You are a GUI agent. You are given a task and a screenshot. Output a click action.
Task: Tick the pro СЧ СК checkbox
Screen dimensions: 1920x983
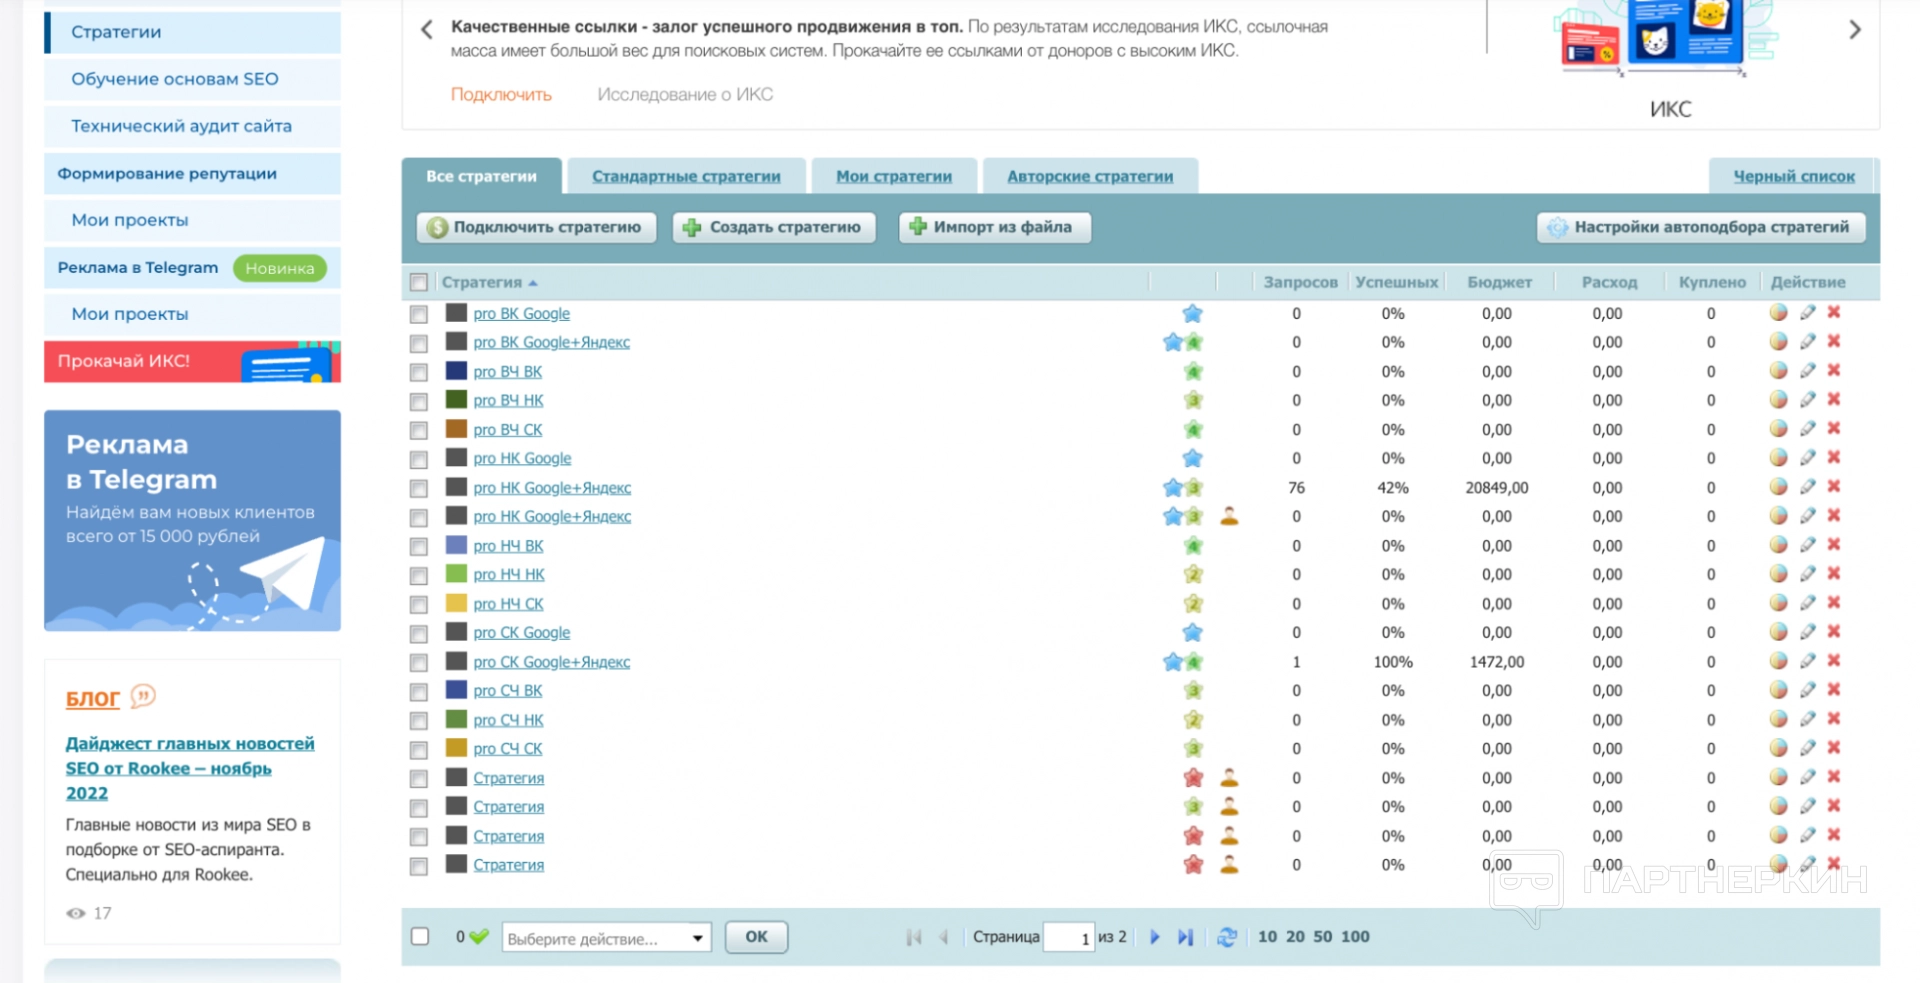419,749
